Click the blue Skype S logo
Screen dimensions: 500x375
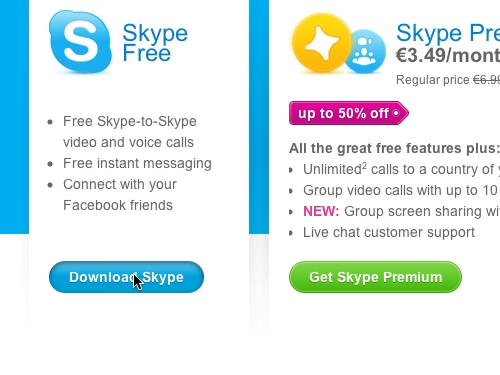80,42
